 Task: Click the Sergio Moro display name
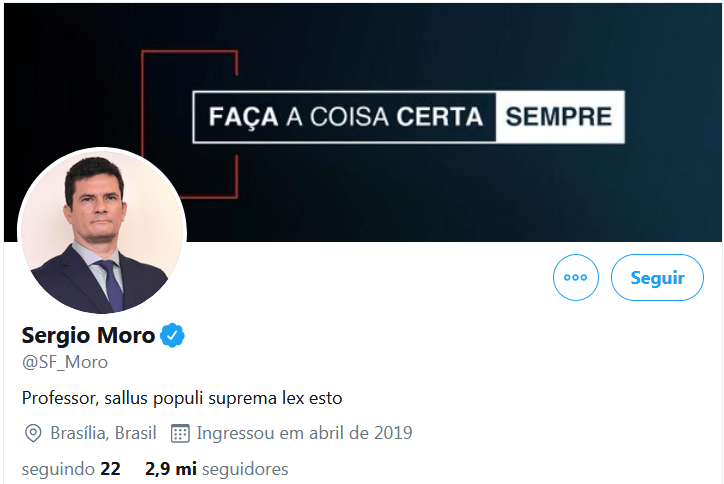(x=88, y=336)
